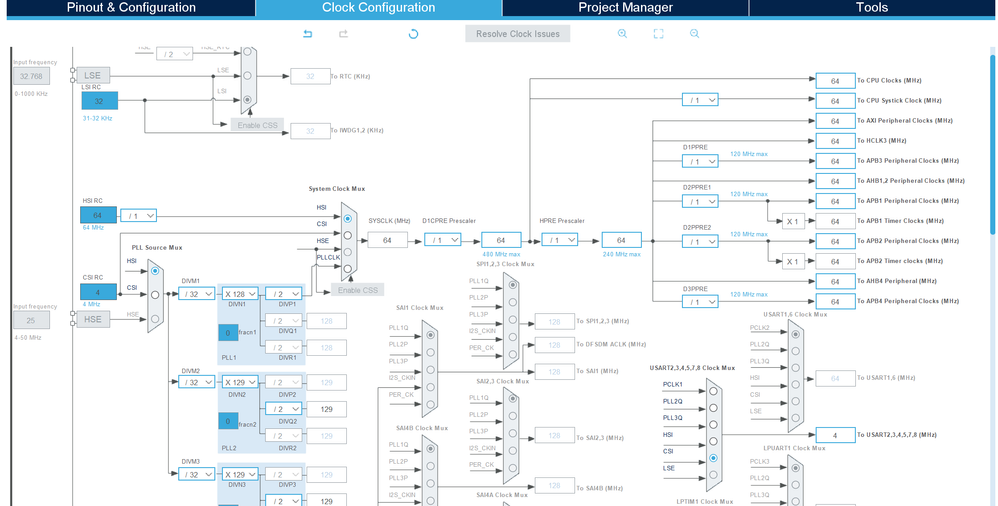Click fracn1 value box
This screenshot has height=506, width=998.
point(228,333)
